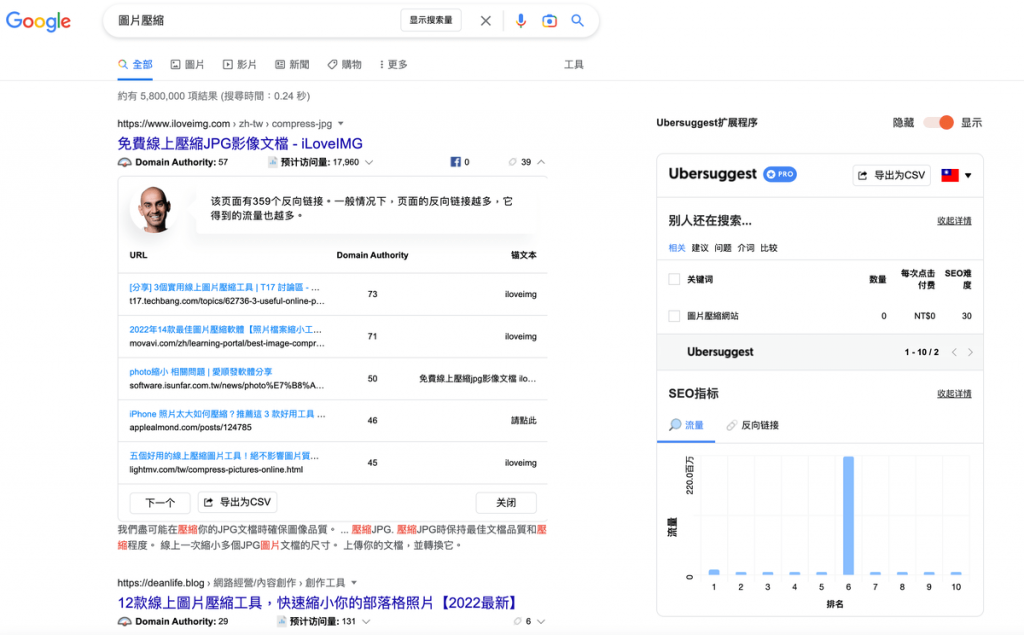Image resolution: width=1024 pixels, height=635 pixels.
Task: Click estimated visits 17,960 chart icon
Action: pyautogui.click(x=273, y=162)
